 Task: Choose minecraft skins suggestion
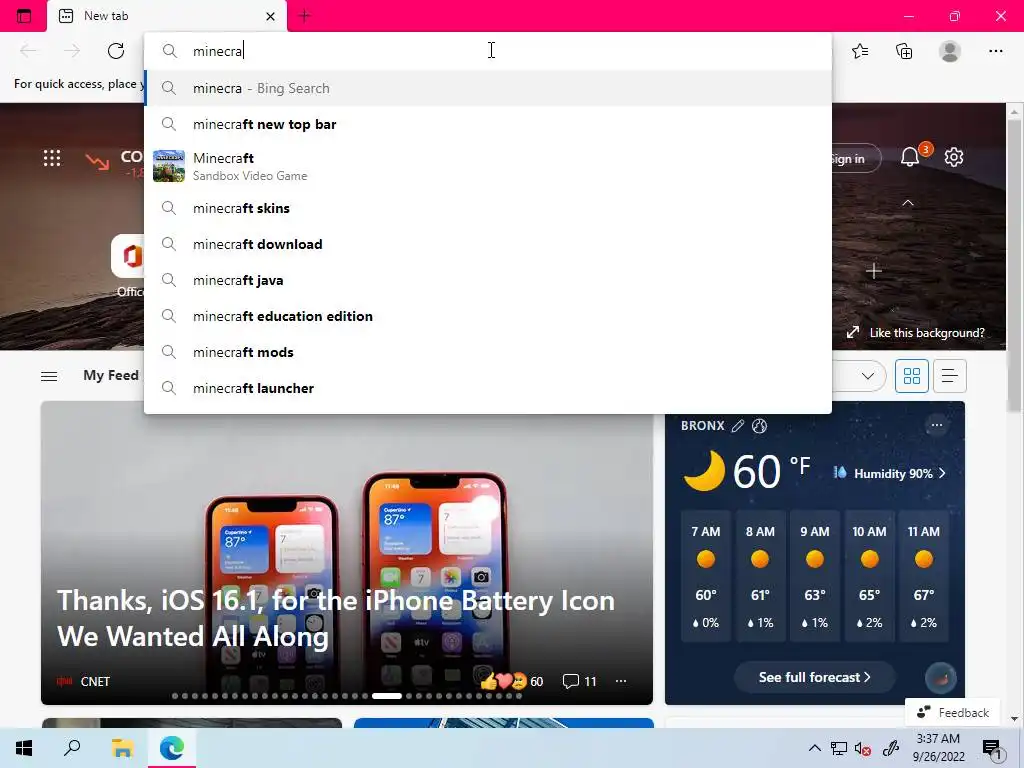coord(488,208)
